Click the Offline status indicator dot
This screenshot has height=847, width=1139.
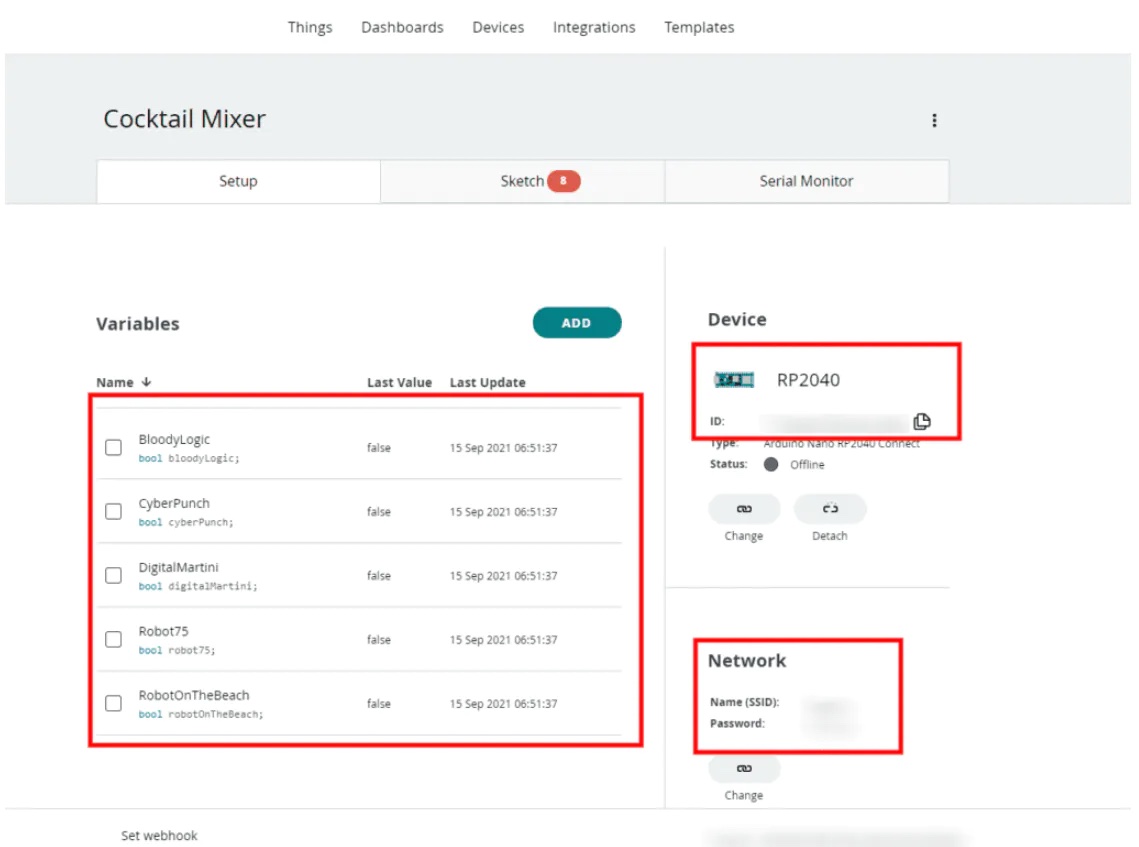point(770,465)
